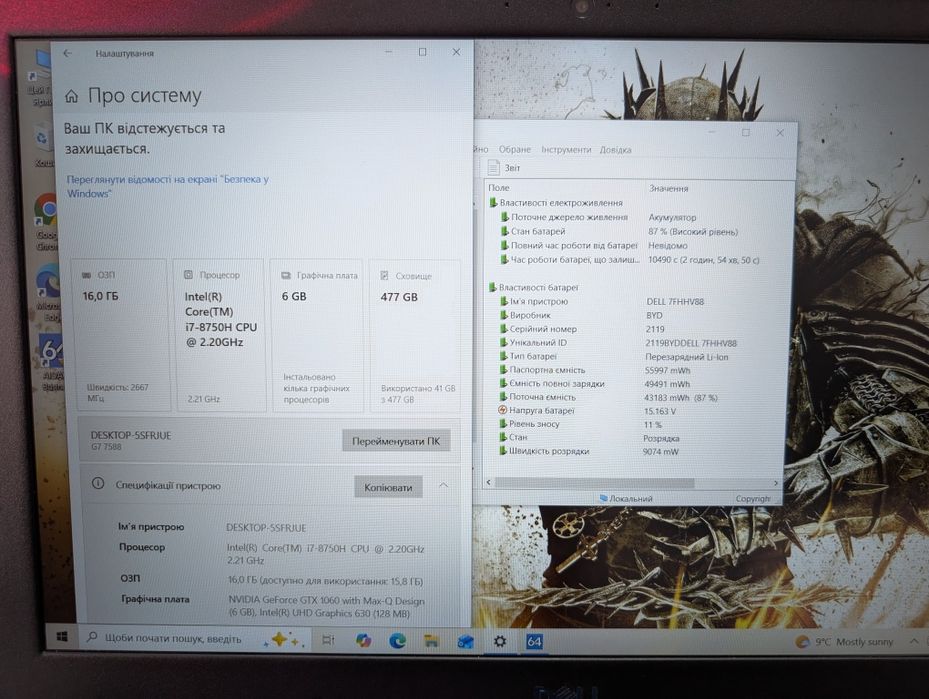929x699 pixels.
Task: Click the Паспортна ємність value 55997 mWh
Action: 667,370
